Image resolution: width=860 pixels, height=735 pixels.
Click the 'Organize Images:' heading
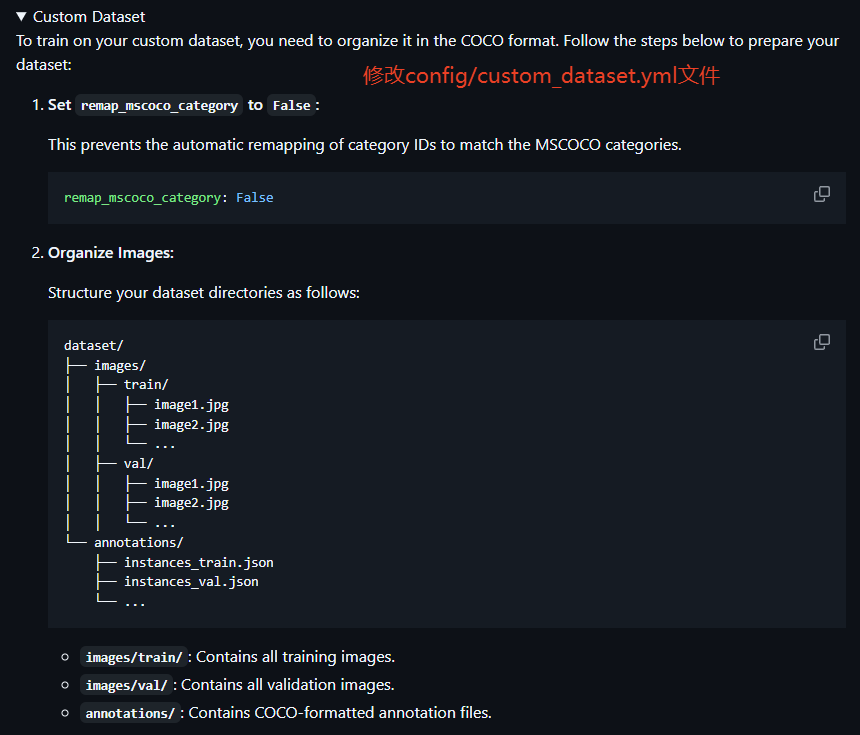(111, 253)
